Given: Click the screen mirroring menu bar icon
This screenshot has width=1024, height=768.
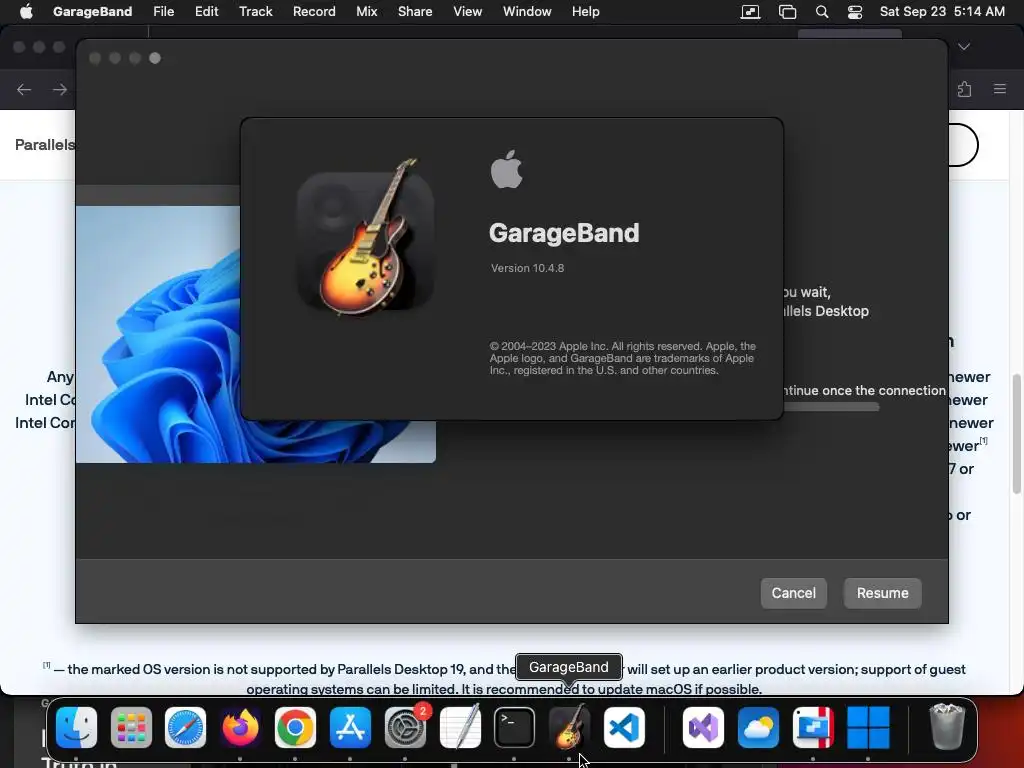Looking at the screenshot, I should point(750,12).
